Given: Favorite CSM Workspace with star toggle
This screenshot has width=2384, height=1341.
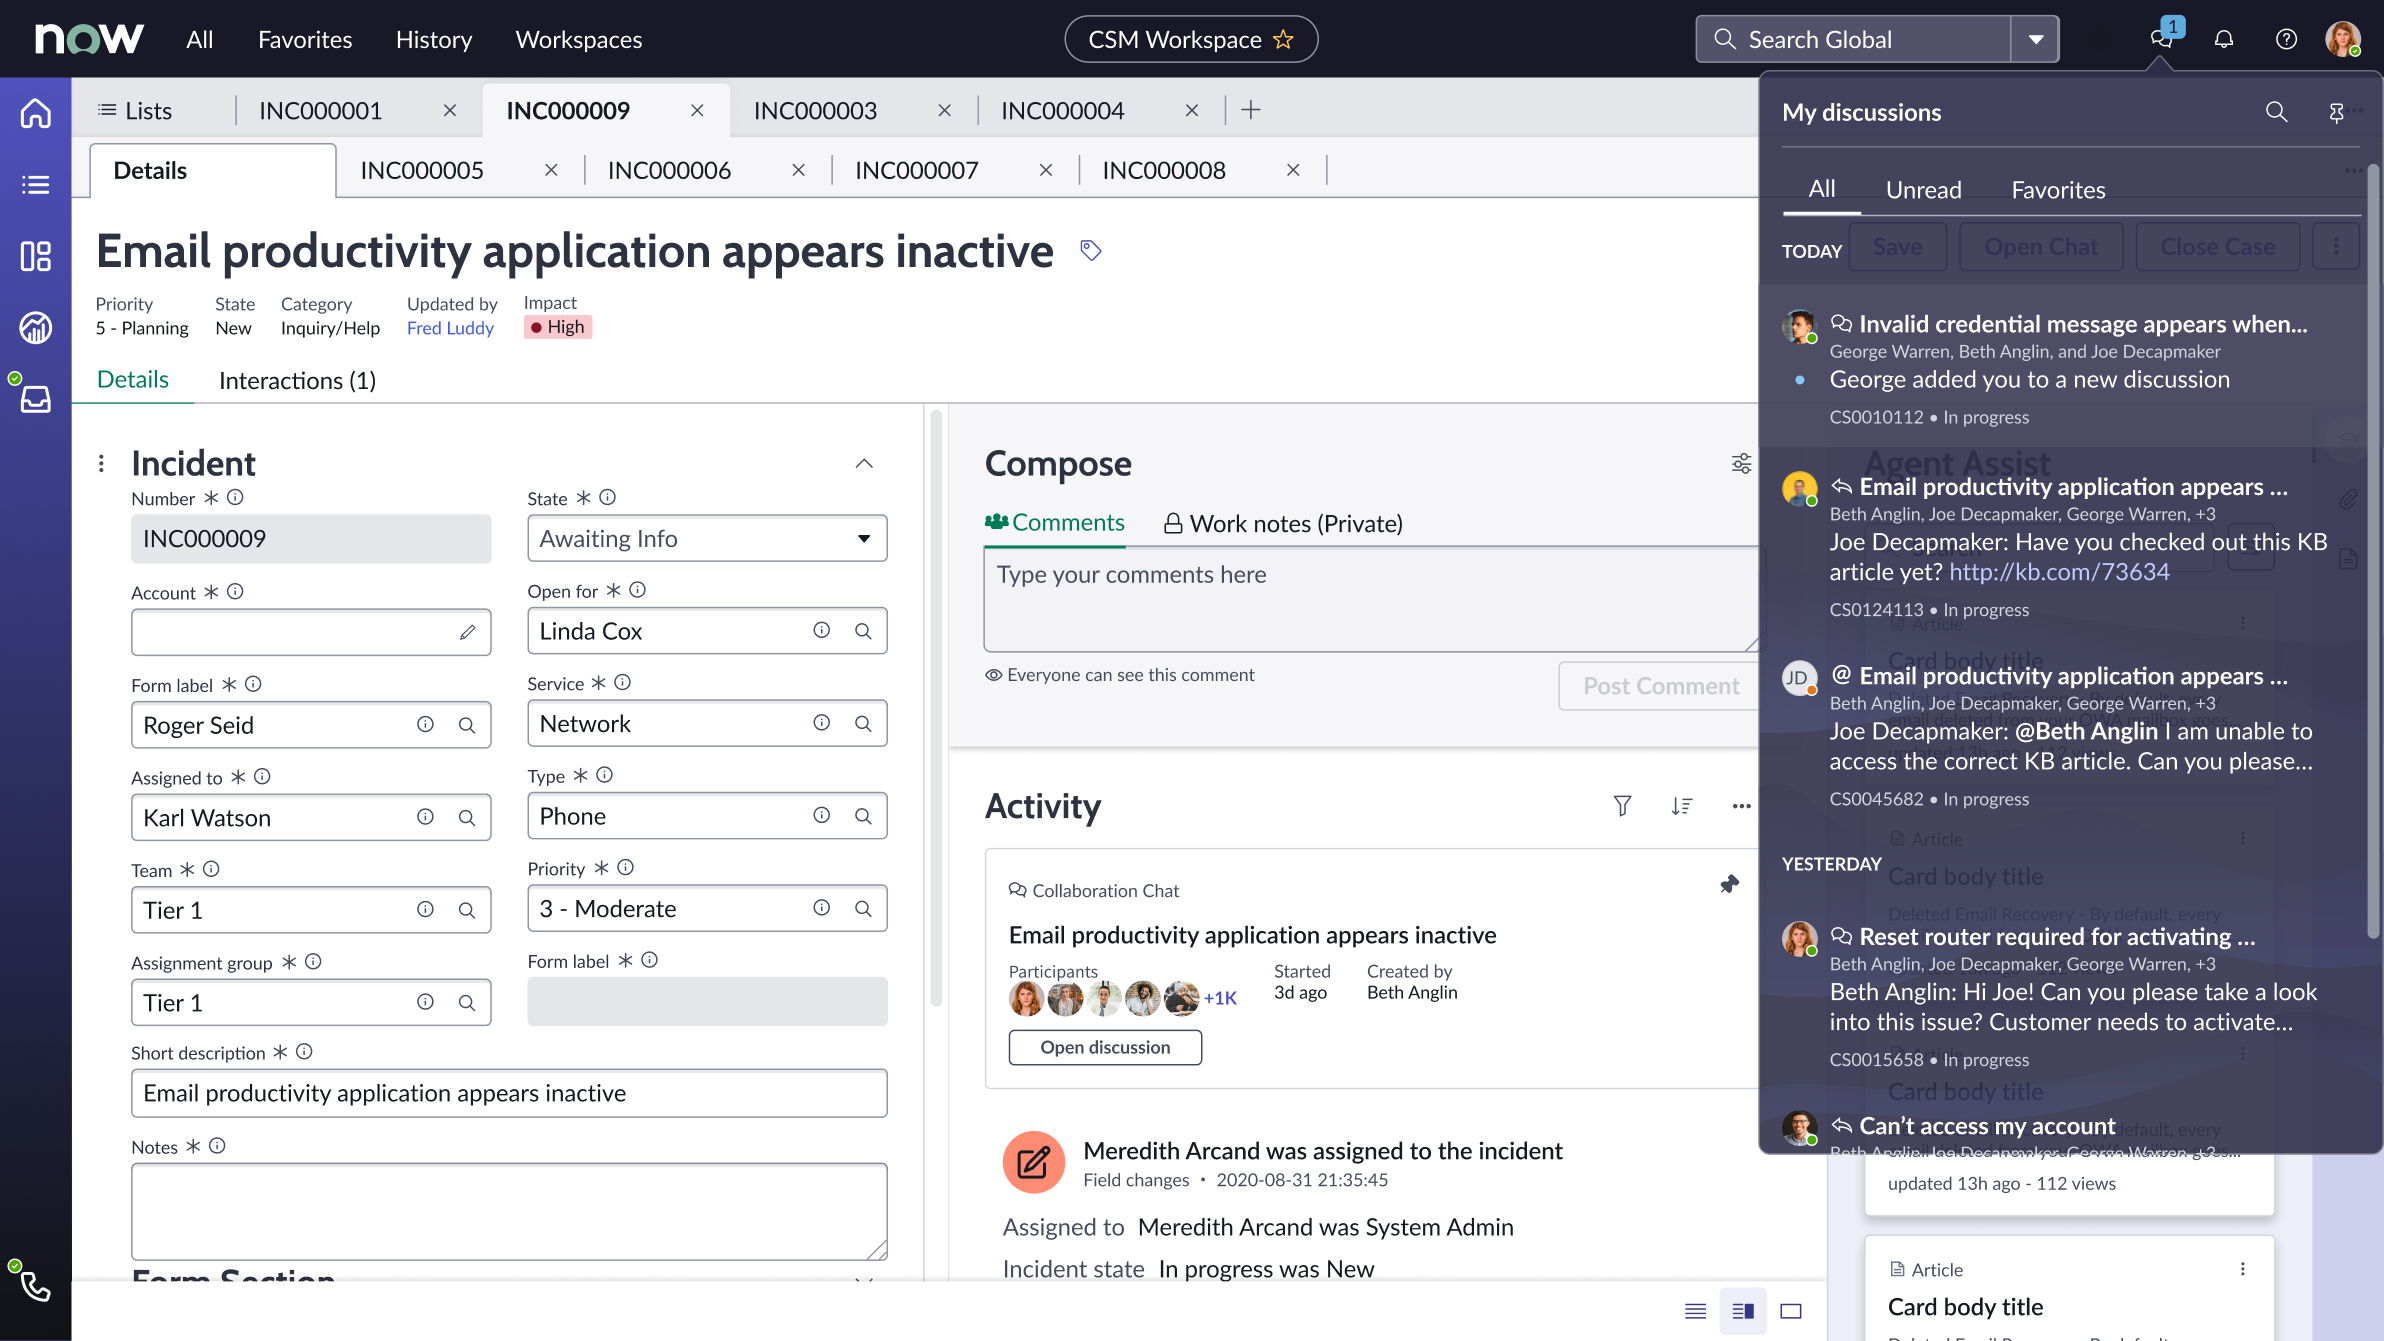Looking at the screenshot, I should [x=1284, y=39].
